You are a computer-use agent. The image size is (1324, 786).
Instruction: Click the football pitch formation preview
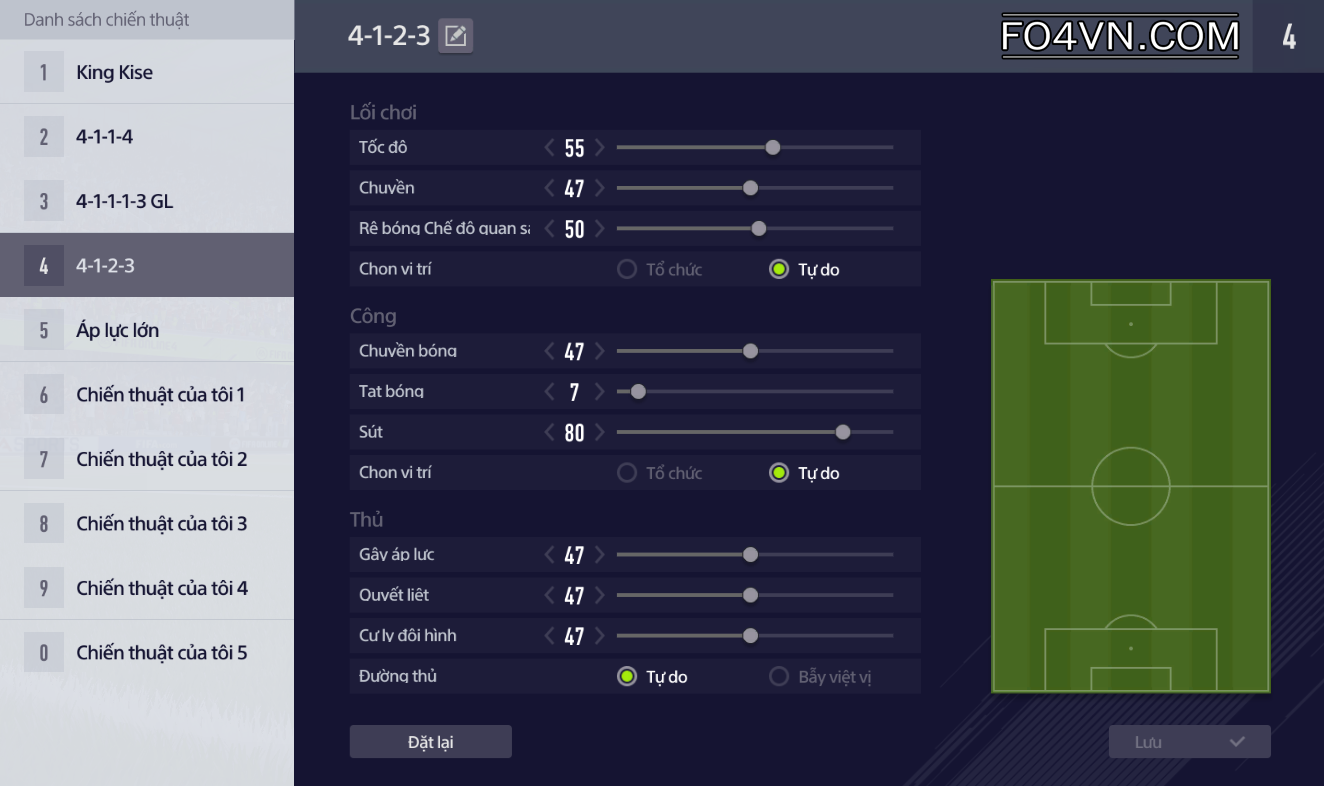(x=1131, y=486)
